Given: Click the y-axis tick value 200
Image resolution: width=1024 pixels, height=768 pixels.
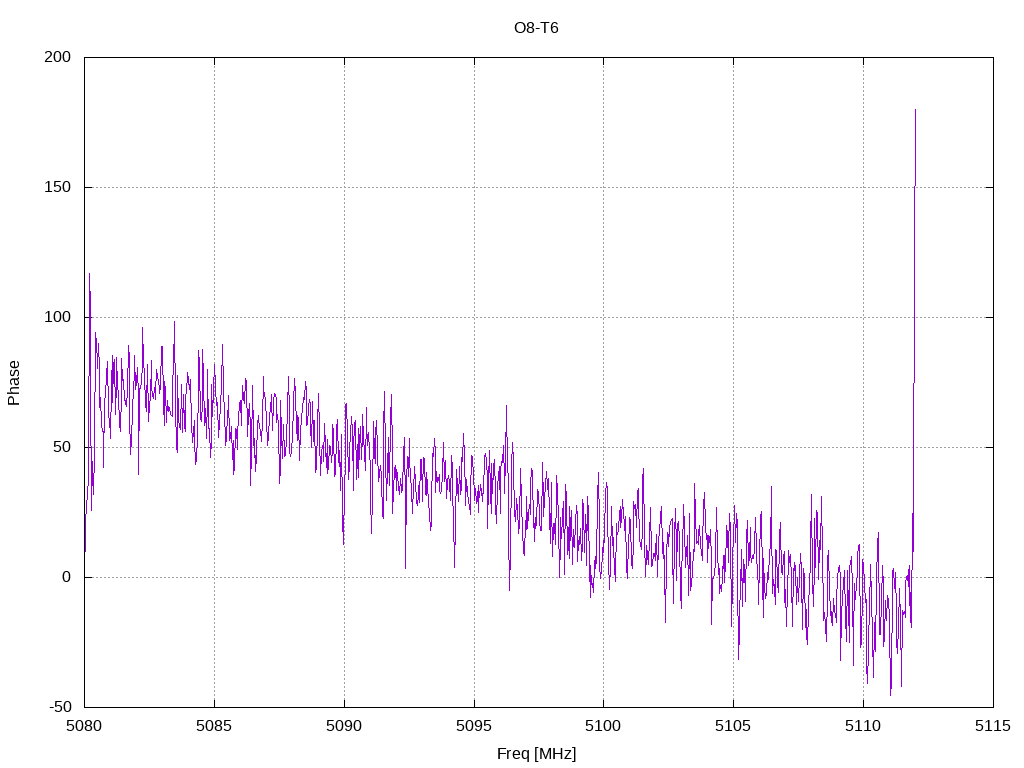Looking at the screenshot, I should pyautogui.click(x=57, y=57).
